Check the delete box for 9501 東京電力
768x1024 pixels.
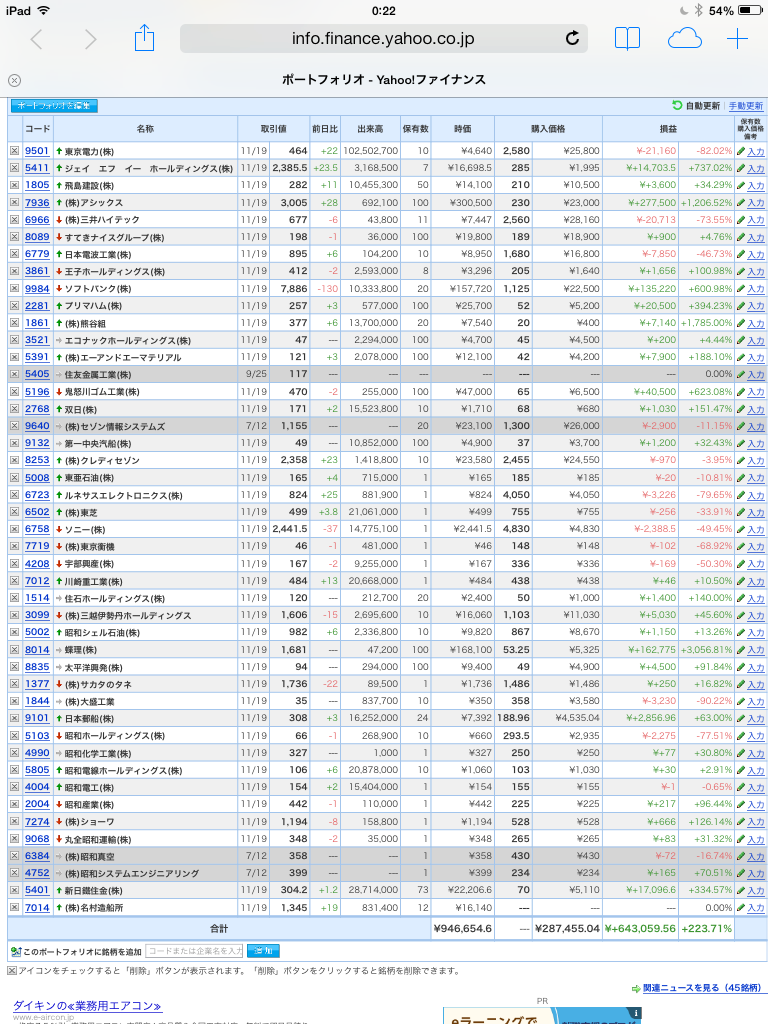[14, 151]
